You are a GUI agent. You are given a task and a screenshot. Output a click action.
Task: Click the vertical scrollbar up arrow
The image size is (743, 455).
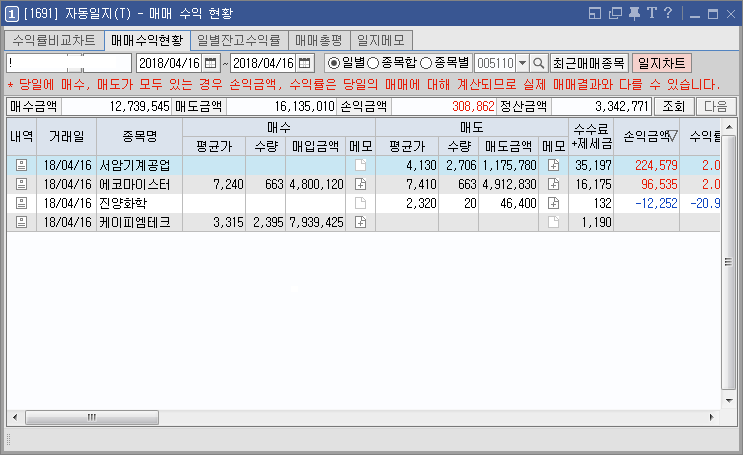729,127
